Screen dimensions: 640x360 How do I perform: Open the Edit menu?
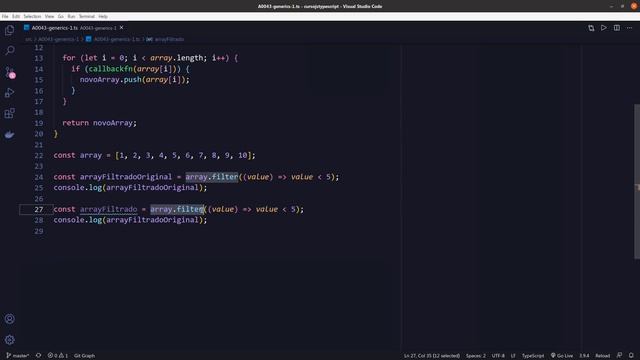click(x=16, y=16)
